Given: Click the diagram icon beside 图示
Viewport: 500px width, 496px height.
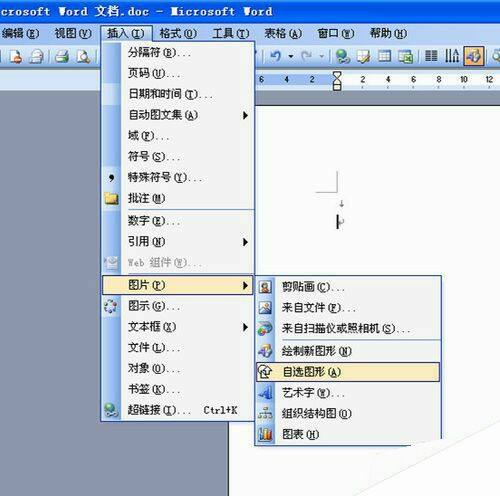Looking at the screenshot, I should [x=111, y=306].
